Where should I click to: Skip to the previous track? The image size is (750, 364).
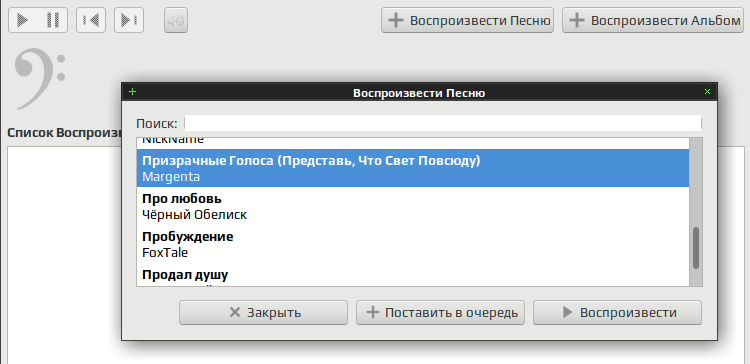[x=91, y=20]
